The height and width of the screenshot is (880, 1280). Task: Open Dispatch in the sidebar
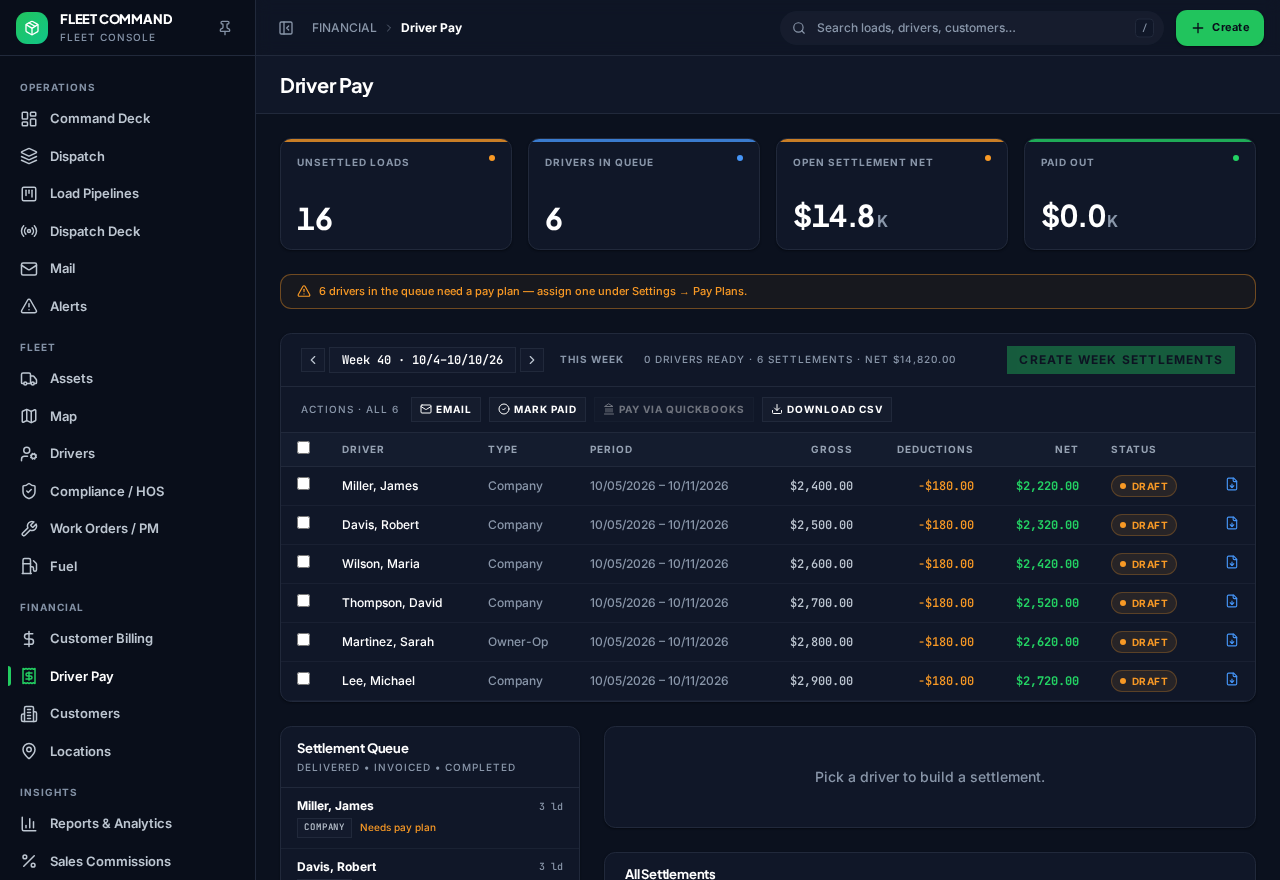(128, 156)
